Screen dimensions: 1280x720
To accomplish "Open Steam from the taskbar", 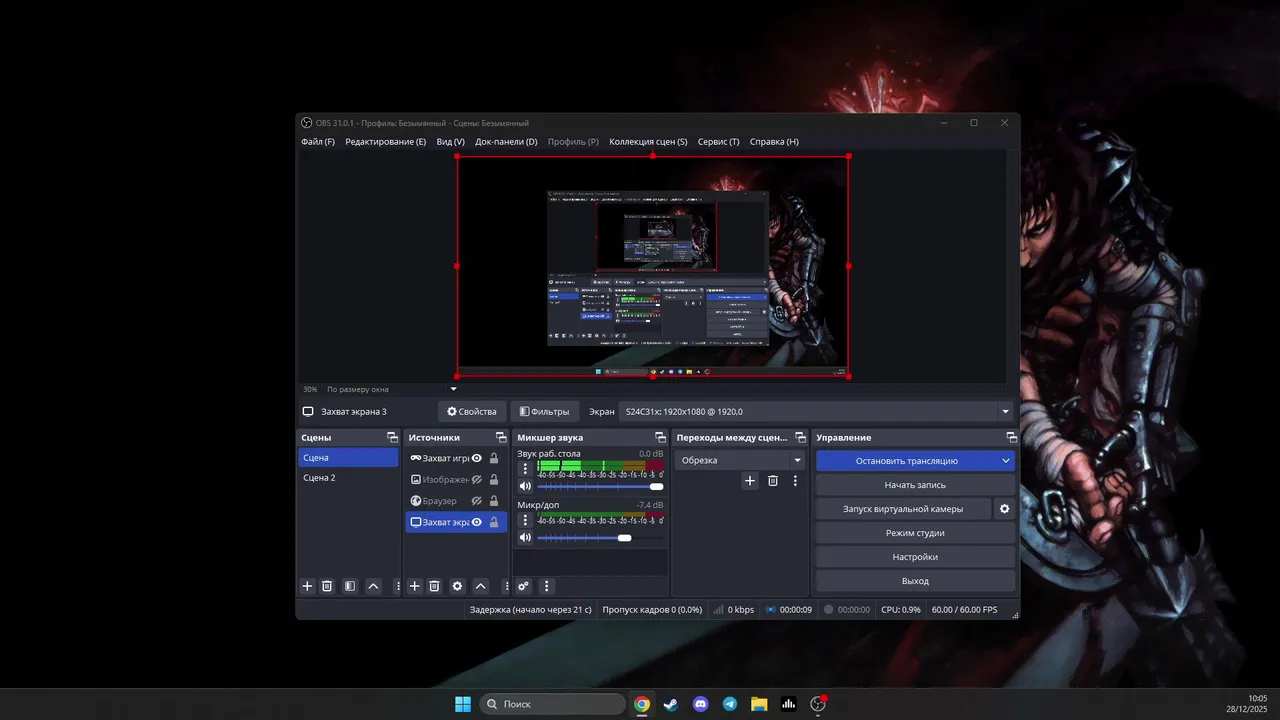I will click(x=671, y=704).
